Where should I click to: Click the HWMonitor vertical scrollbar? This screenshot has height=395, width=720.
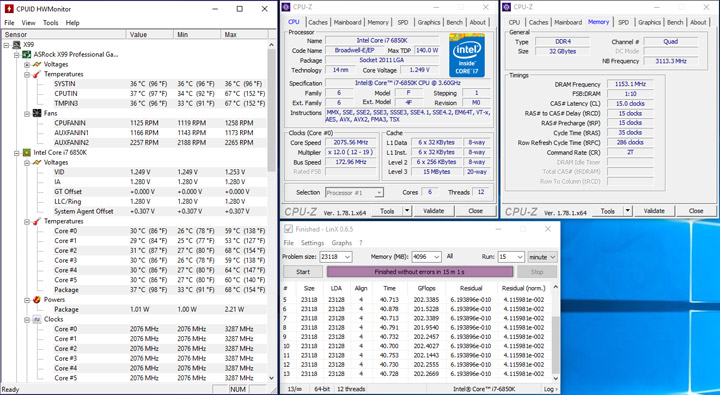click(271, 210)
